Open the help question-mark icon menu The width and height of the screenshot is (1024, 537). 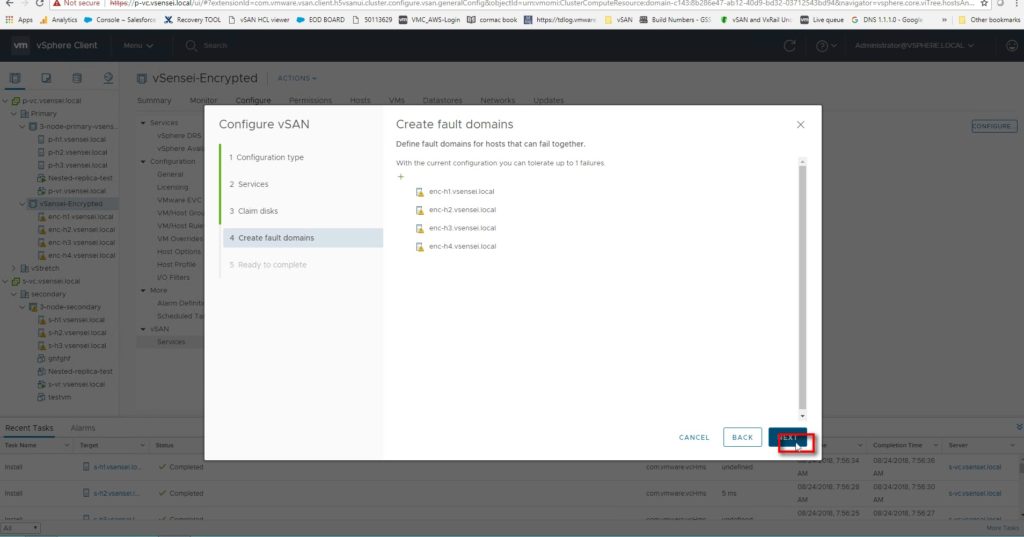pyautogui.click(x=826, y=46)
